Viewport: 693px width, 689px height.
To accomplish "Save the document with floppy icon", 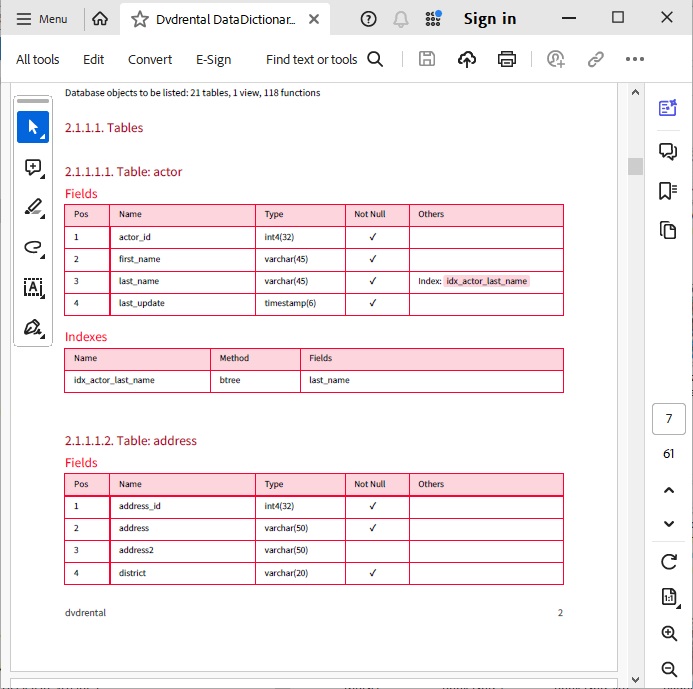I will 427,59.
